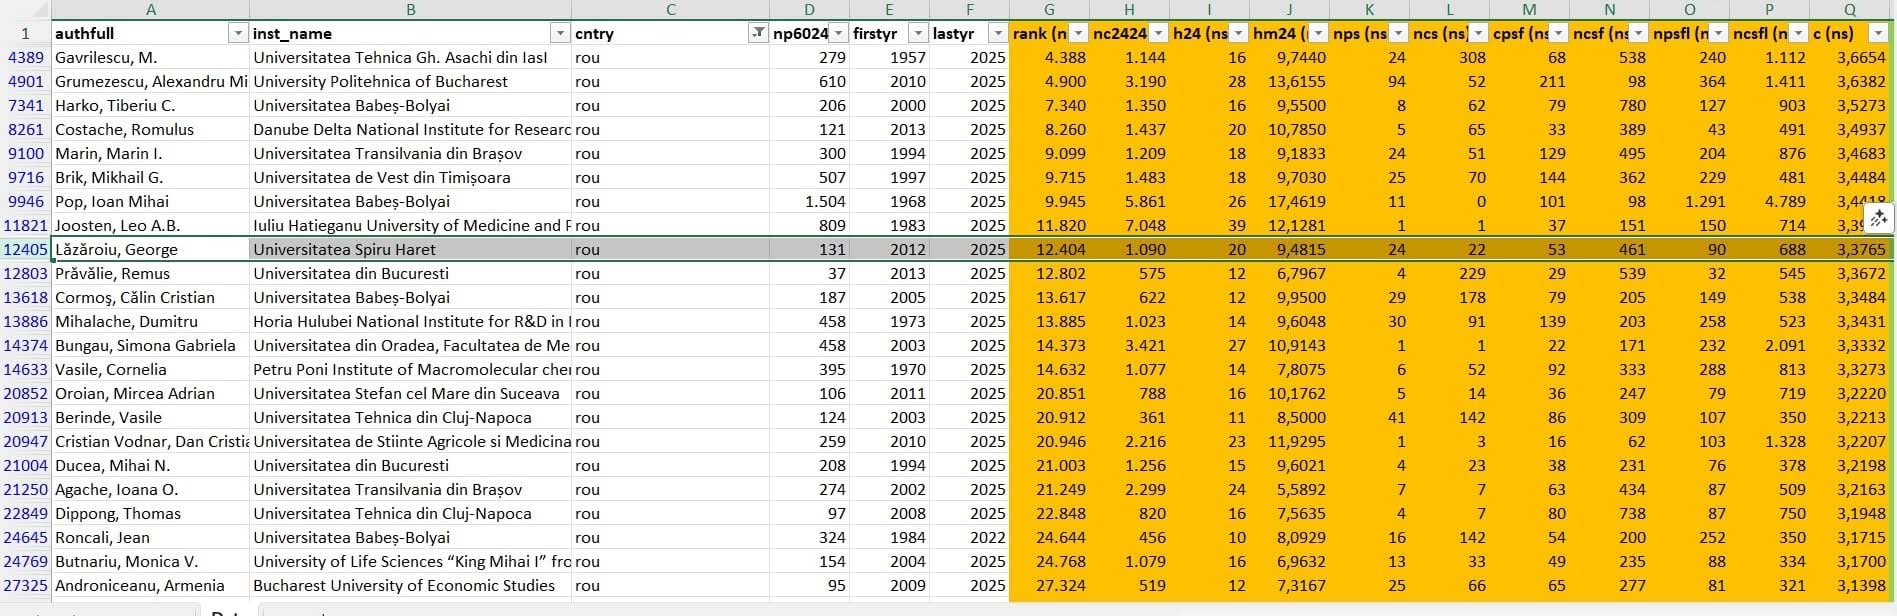
Task: Open filter arrow for np6024 column
Action: (x=838, y=34)
